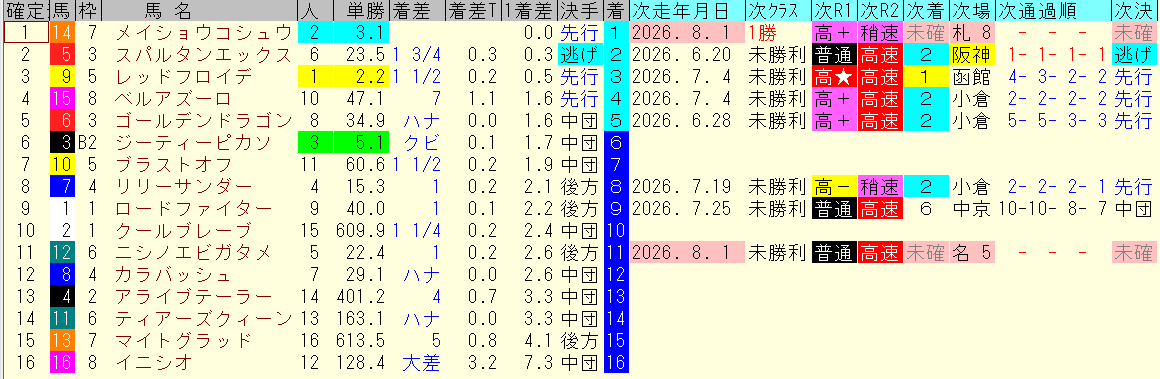Click the 1勝 class cell
The width and height of the screenshot is (1160, 379).
(777, 32)
